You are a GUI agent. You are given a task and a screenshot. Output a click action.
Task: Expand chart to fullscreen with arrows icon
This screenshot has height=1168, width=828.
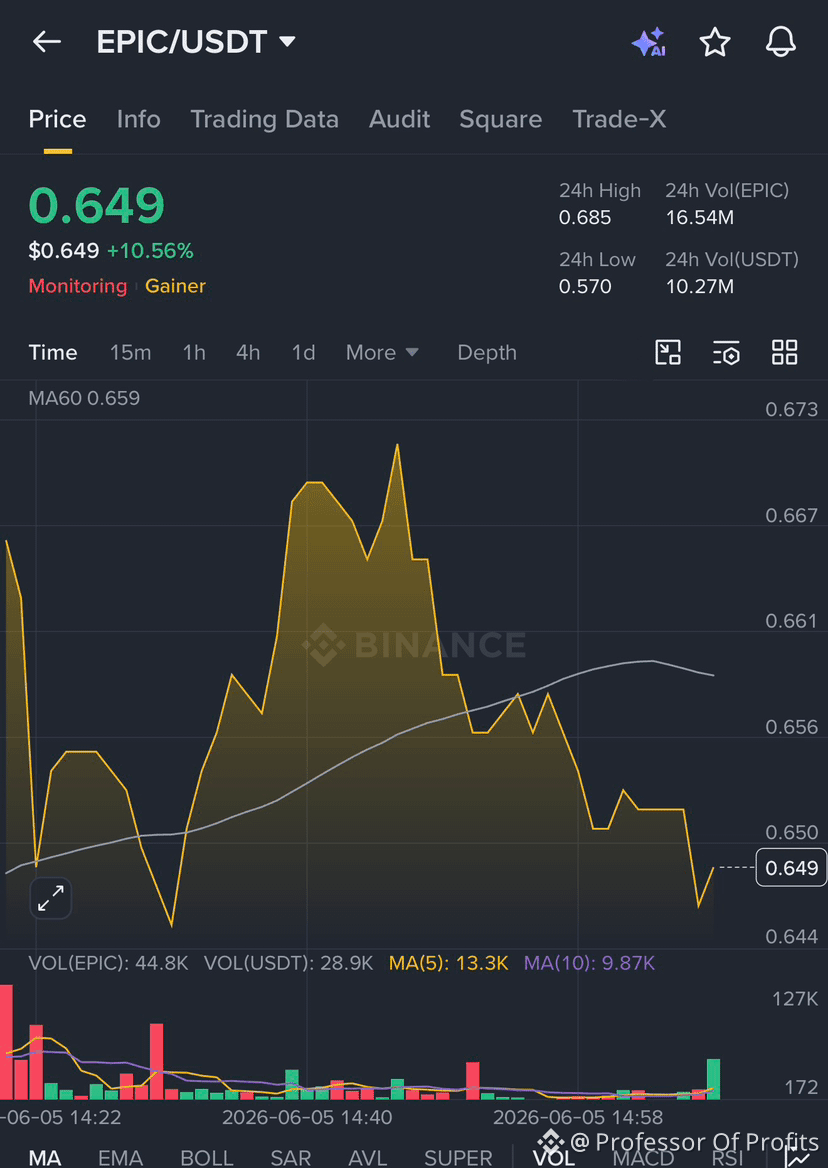[51, 898]
